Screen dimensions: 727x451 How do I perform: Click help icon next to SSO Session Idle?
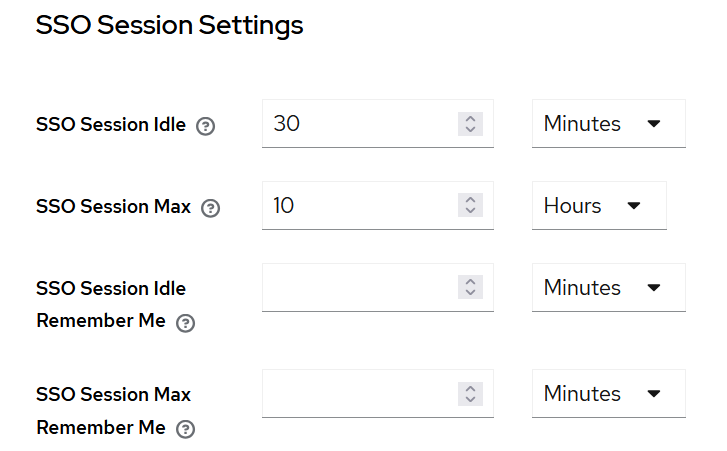tap(206, 126)
